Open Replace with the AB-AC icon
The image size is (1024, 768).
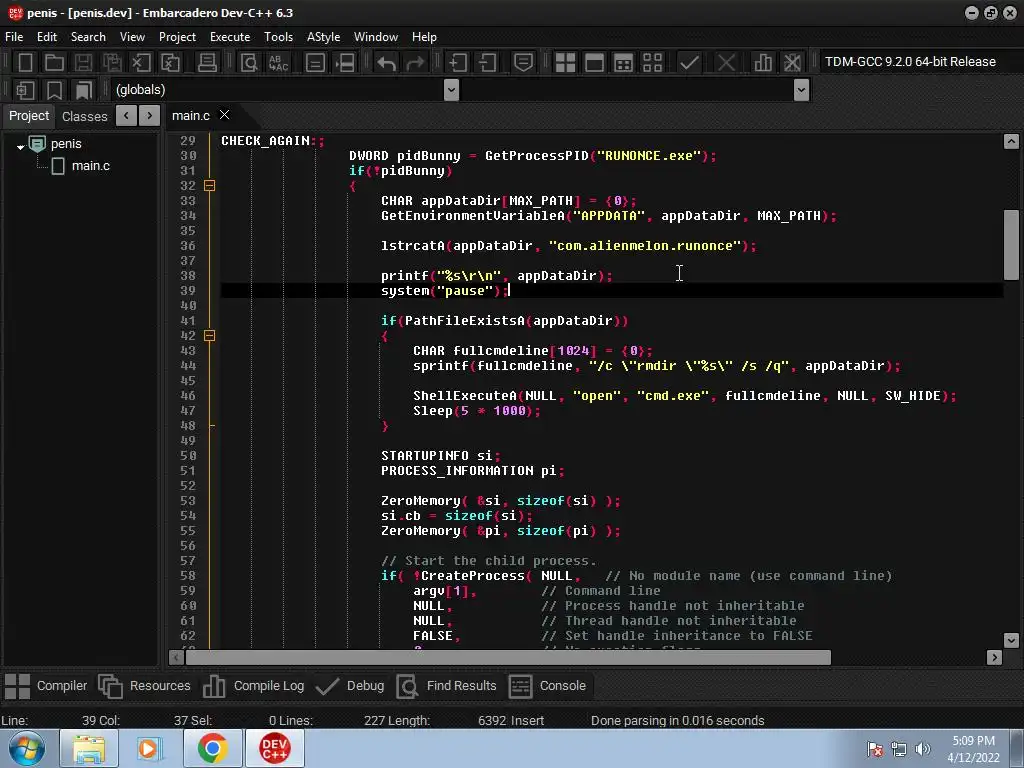pyautogui.click(x=279, y=63)
